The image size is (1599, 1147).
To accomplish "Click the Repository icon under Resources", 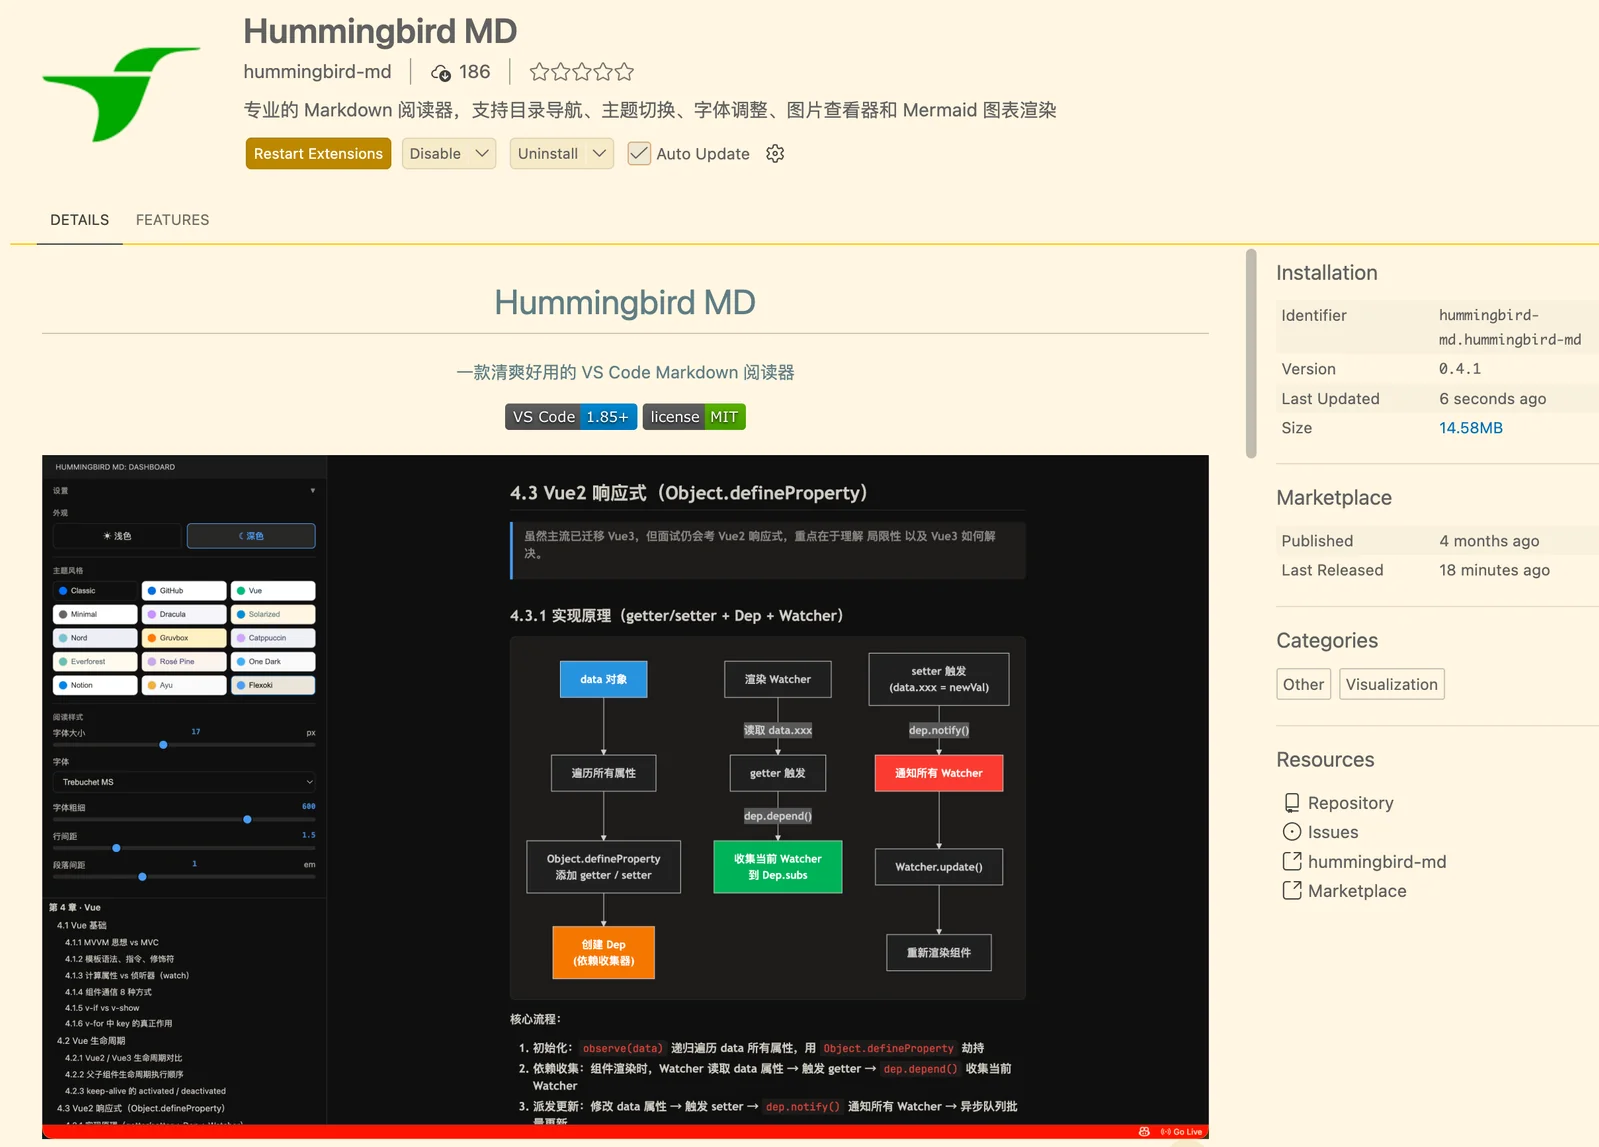I will (x=1292, y=803).
